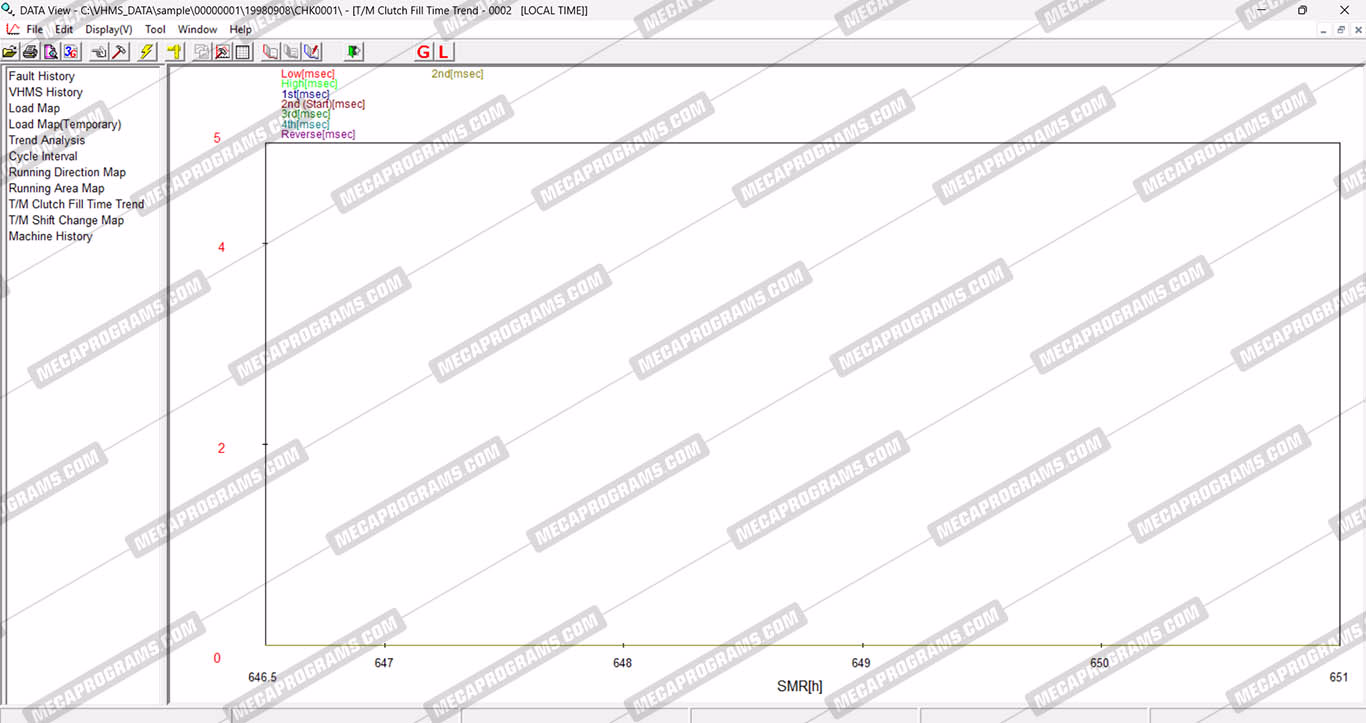The height and width of the screenshot is (723, 1366).
Task: Click the printer icon in toolbar
Action: [x=30, y=52]
